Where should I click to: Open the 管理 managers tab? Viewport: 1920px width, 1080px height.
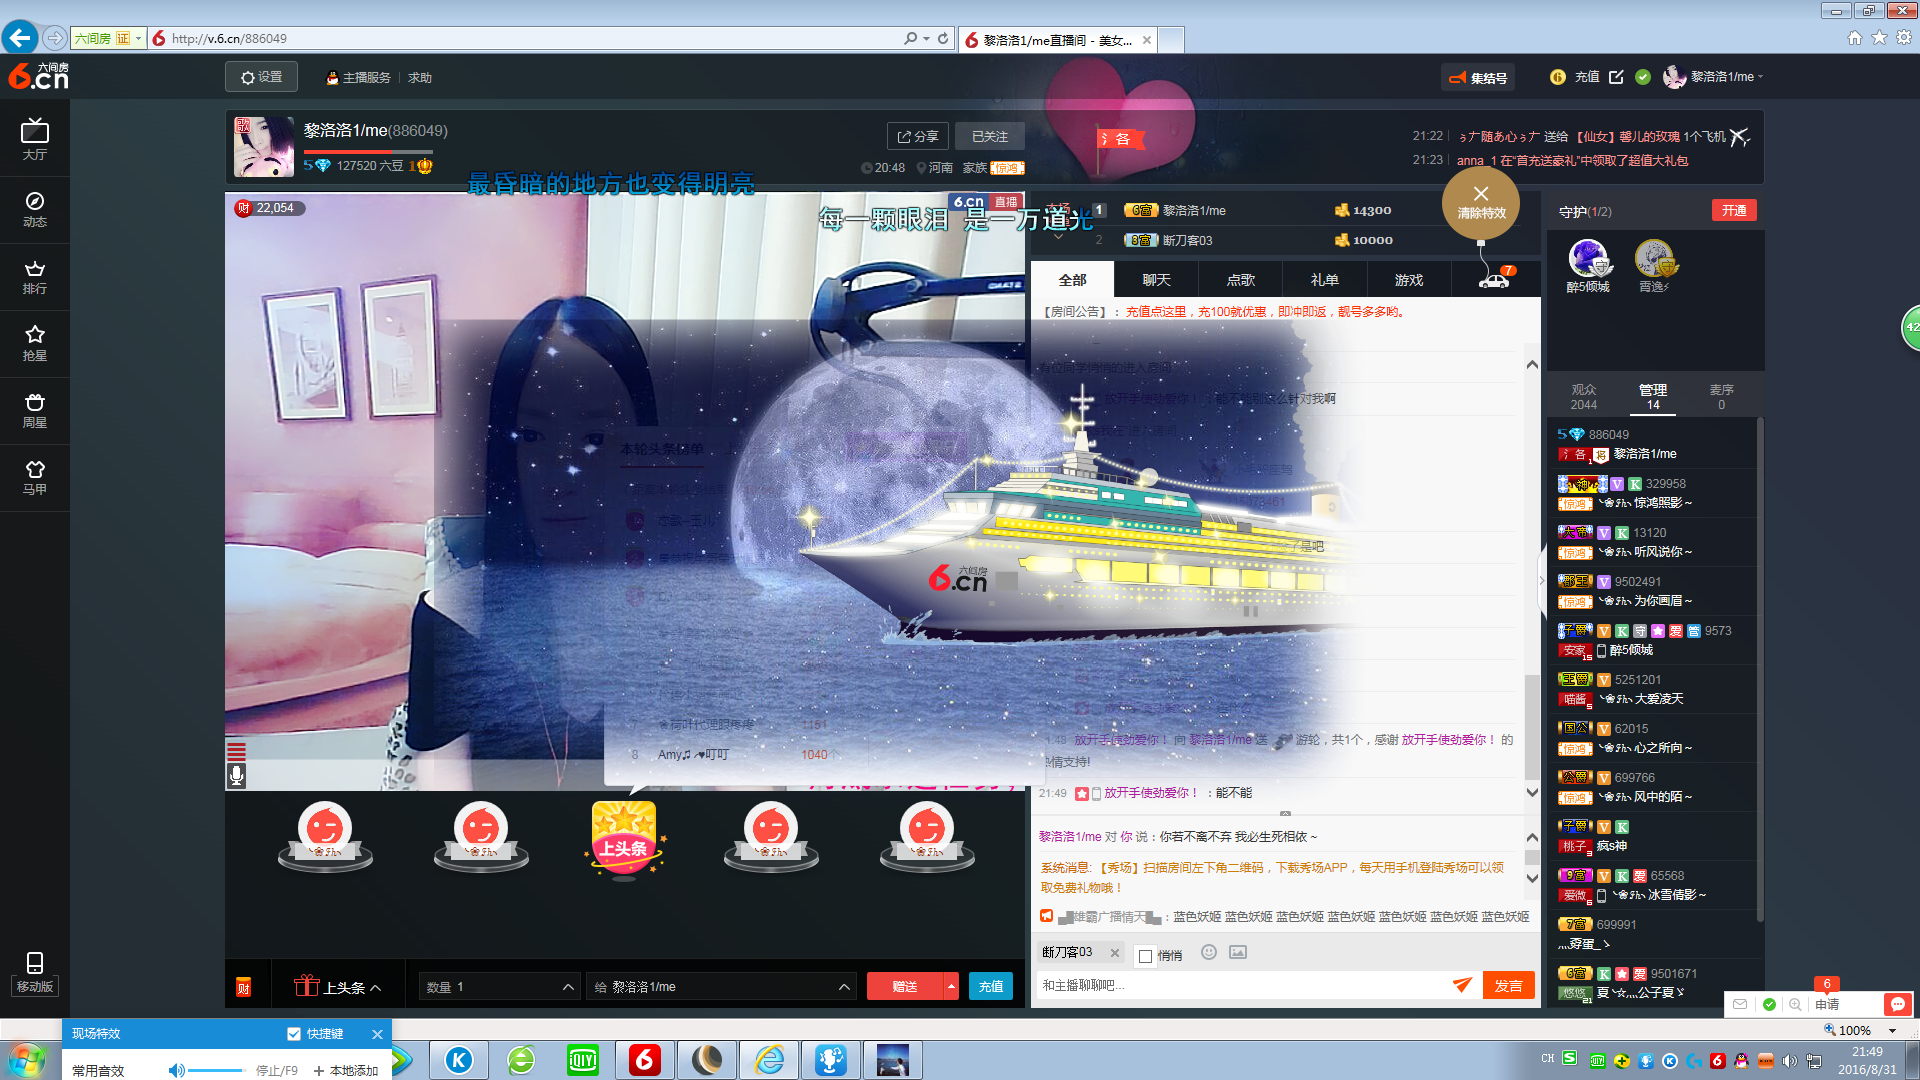[1653, 397]
